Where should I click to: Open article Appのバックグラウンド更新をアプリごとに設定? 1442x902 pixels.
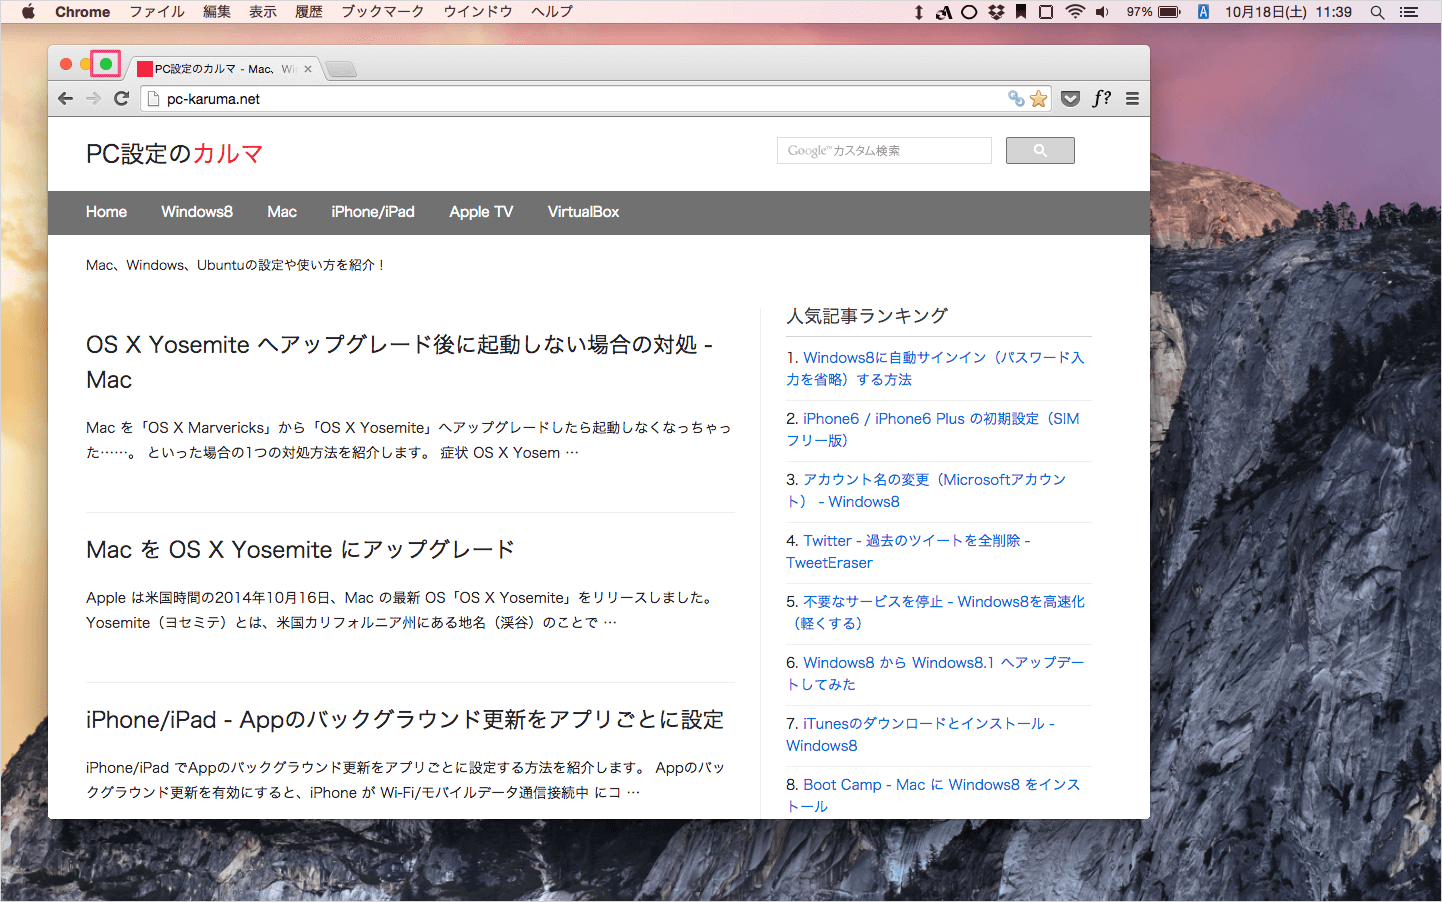(405, 720)
